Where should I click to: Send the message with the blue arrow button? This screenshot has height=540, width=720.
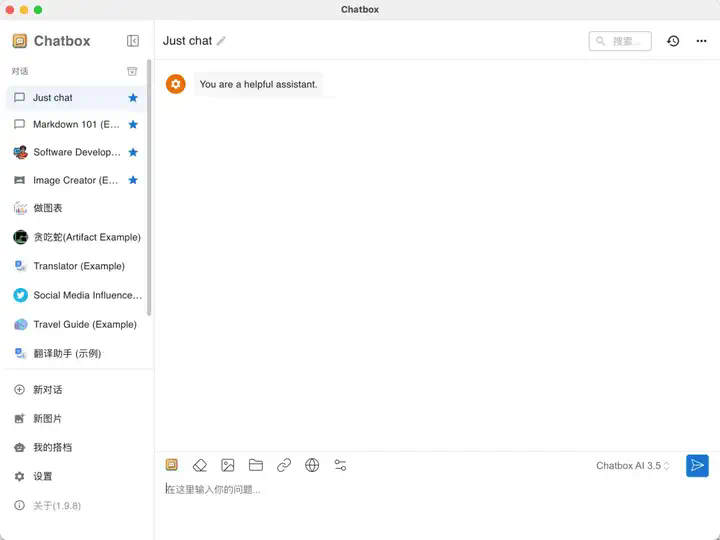click(697, 466)
